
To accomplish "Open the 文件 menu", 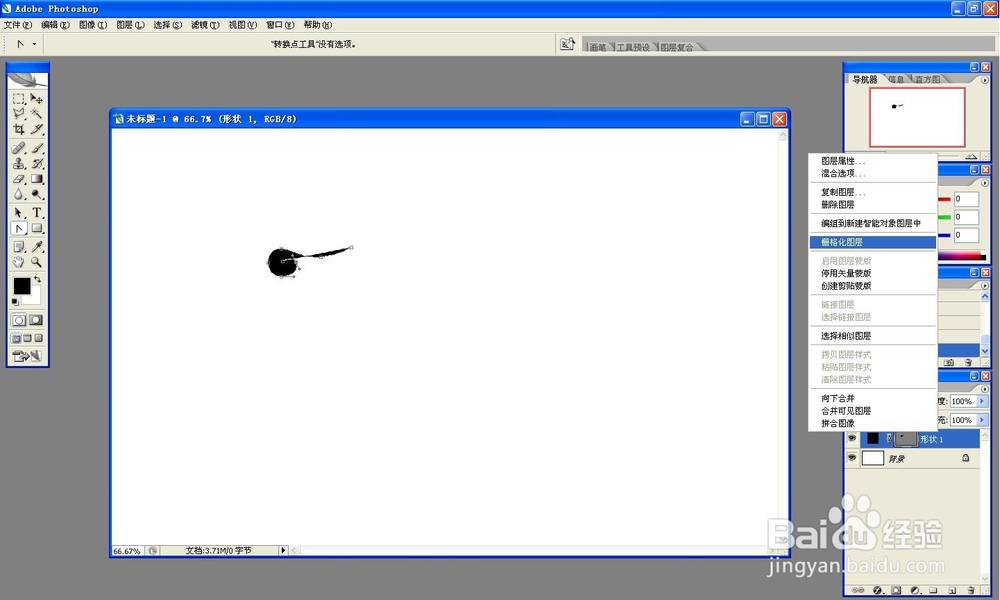I will pos(18,25).
